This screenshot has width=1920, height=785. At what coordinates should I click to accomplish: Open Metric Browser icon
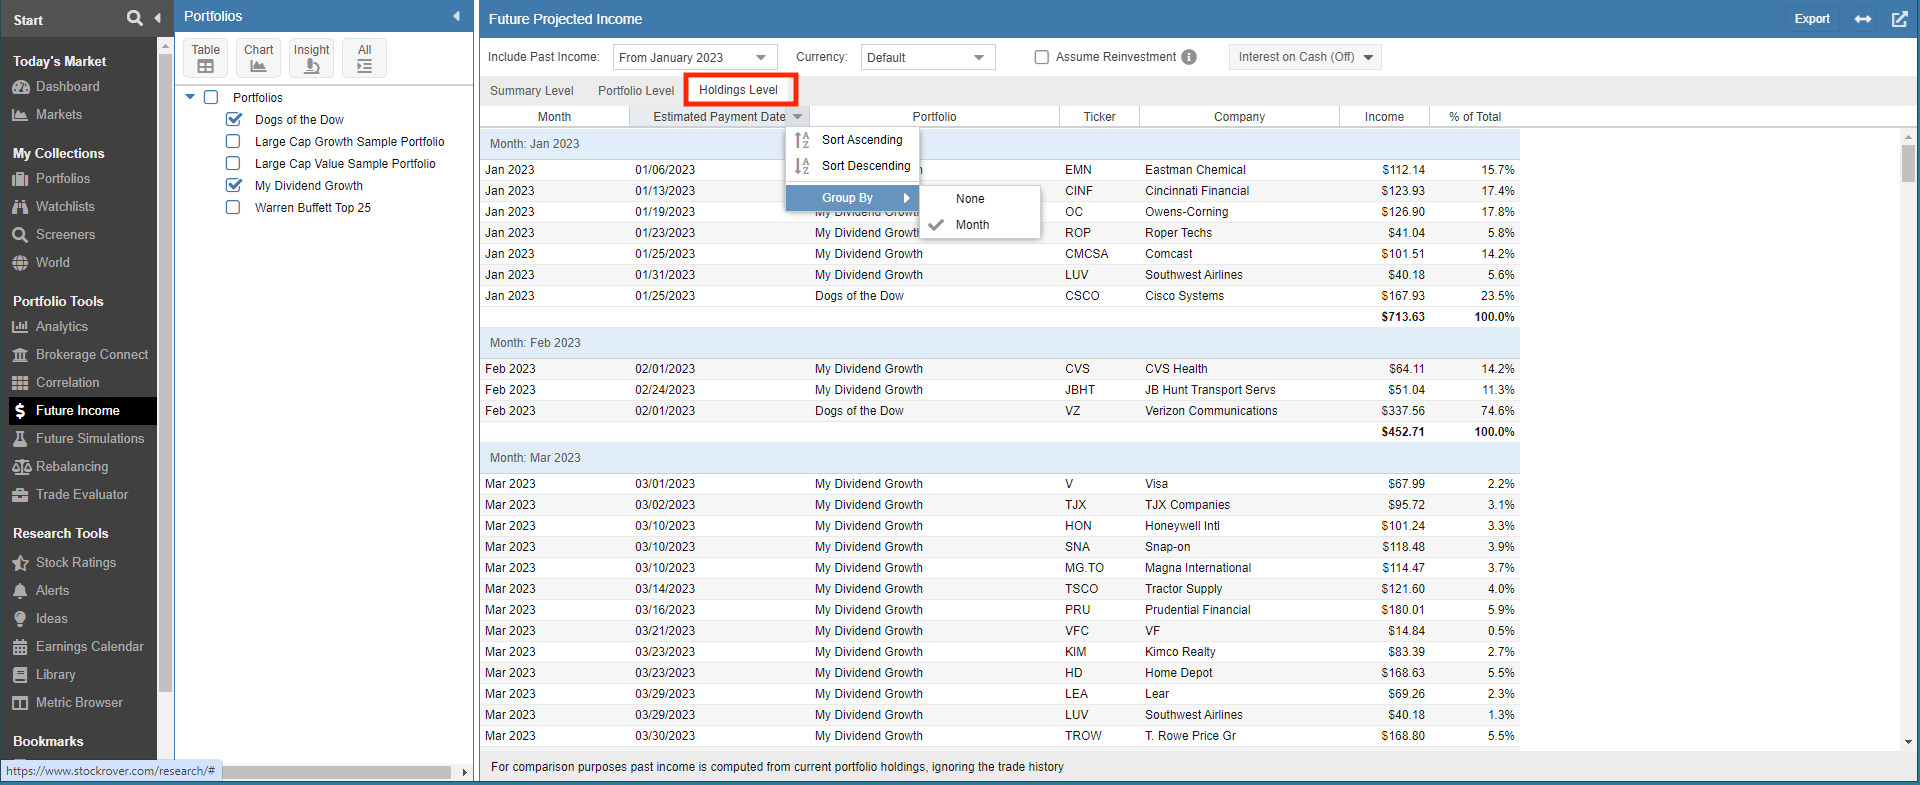click(20, 703)
